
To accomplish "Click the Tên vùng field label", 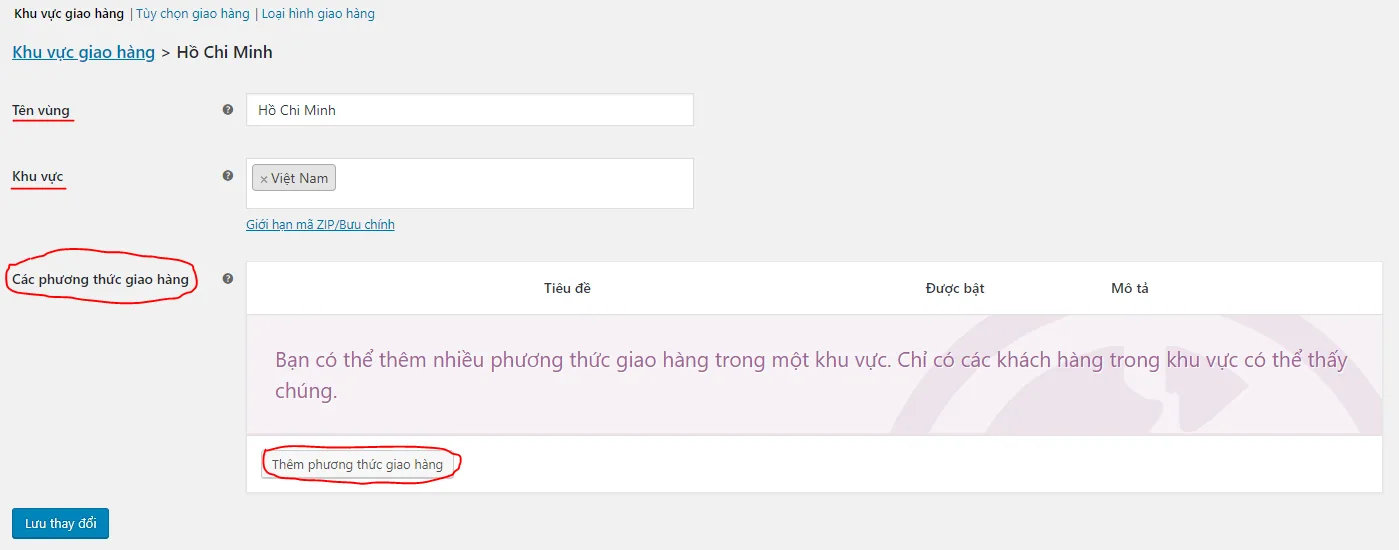I will coord(41,110).
